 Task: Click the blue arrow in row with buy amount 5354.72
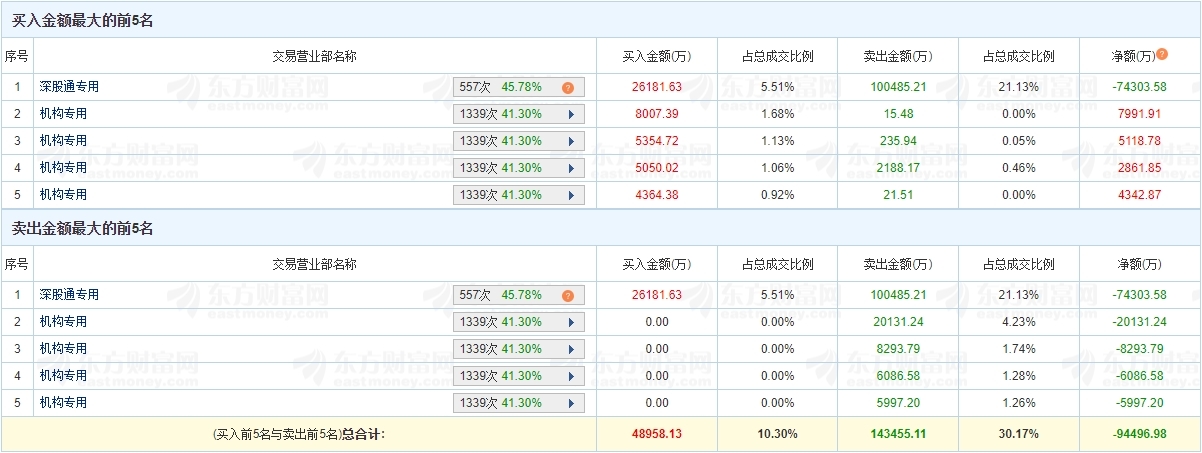click(x=570, y=141)
